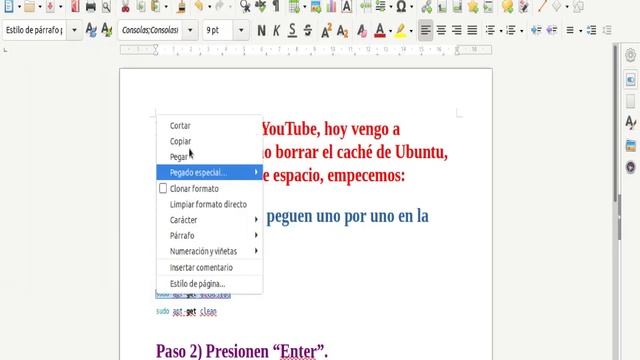The image size is (640, 360).
Task: Toggle formatting marks pilcrow icon
Action: pos(276,6)
